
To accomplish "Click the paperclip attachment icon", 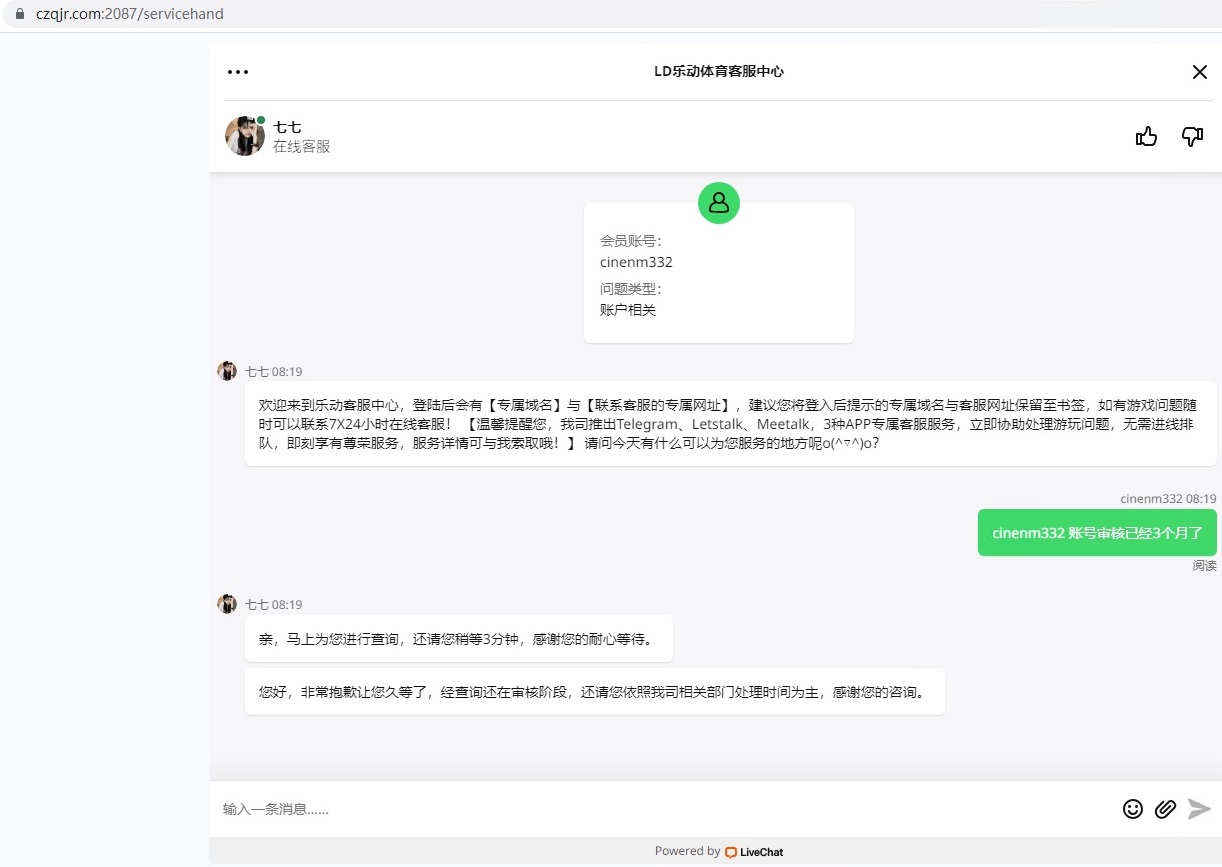I will pyautogui.click(x=1165, y=809).
